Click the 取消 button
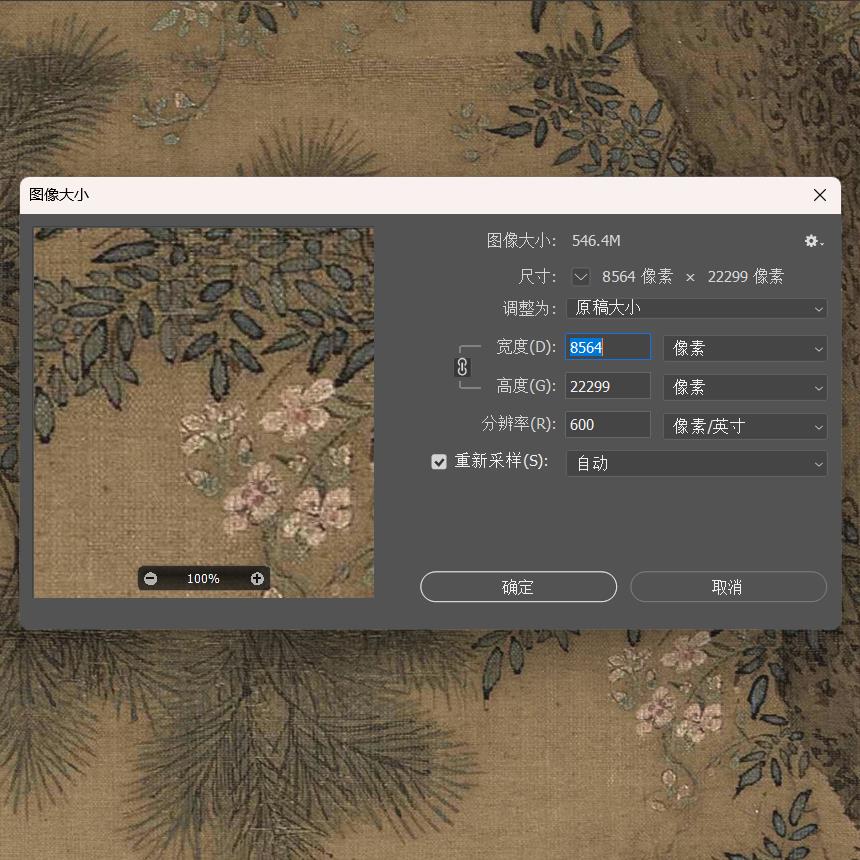860x860 pixels. (x=728, y=587)
